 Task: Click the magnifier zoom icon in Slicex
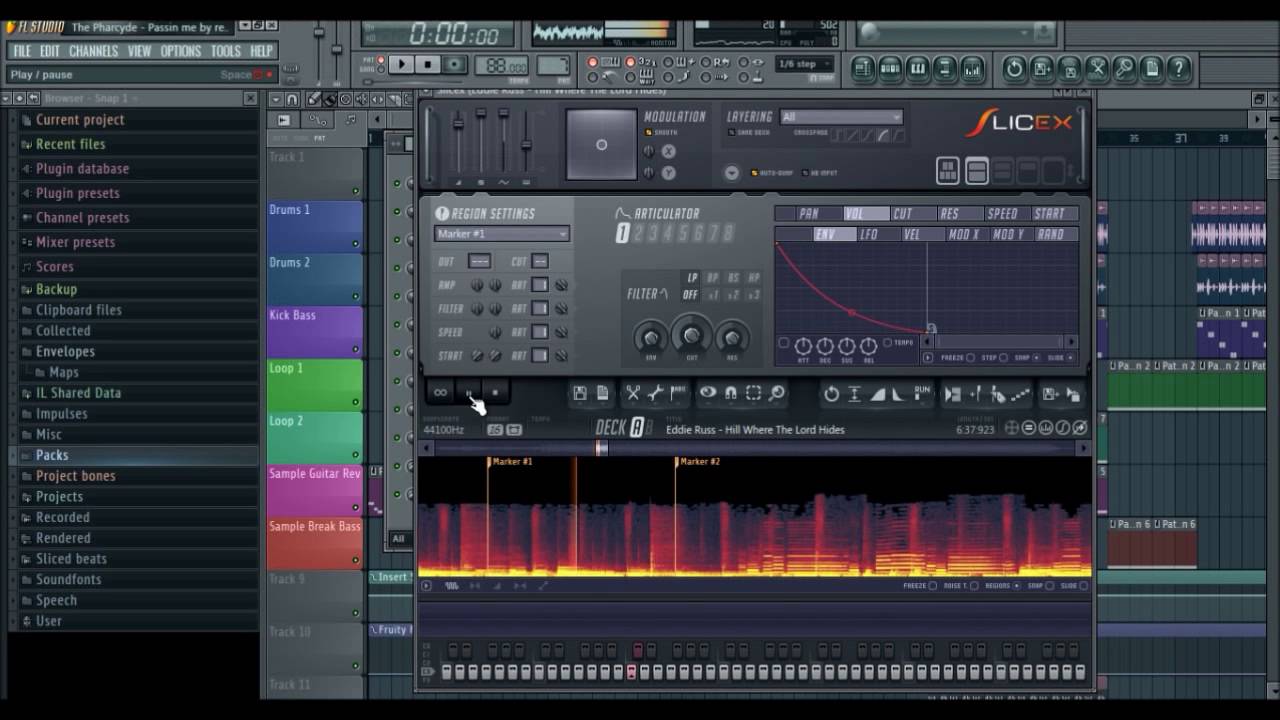(x=777, y=394)
